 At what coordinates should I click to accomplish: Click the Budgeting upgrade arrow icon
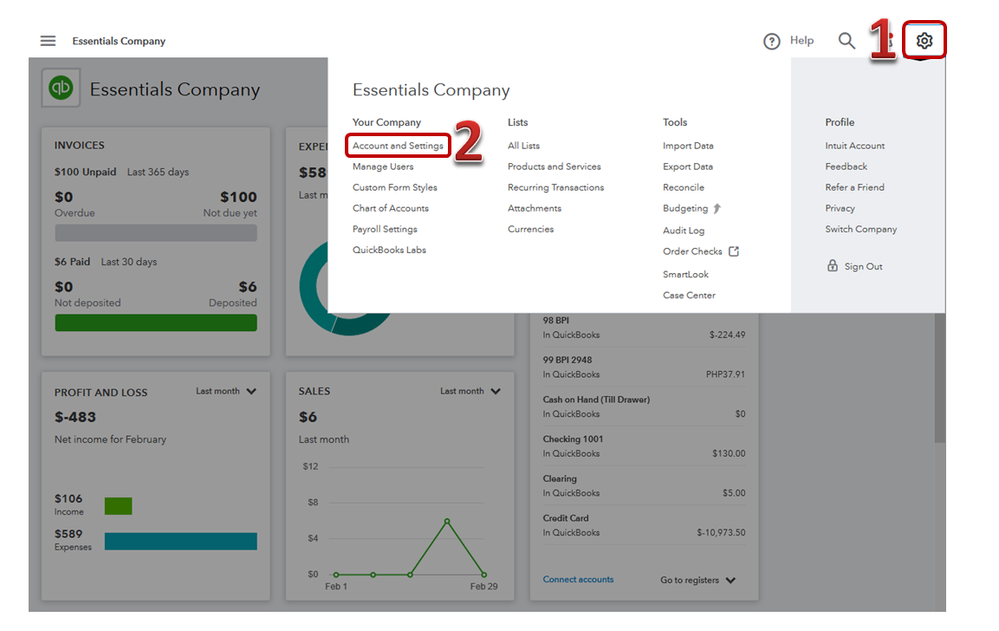point(717,208)
